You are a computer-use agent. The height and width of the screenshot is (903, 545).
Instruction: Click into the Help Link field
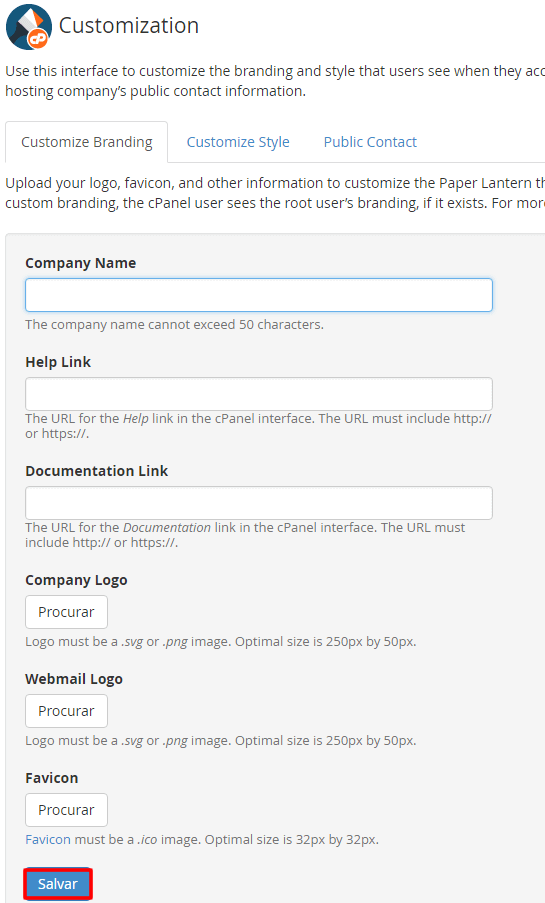[259, 394]
